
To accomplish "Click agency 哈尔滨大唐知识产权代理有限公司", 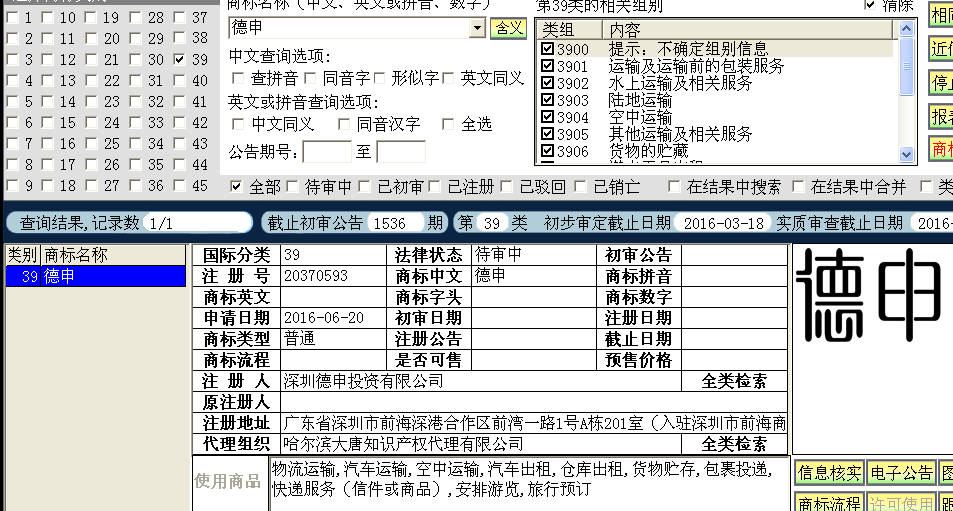I will 403,444.
